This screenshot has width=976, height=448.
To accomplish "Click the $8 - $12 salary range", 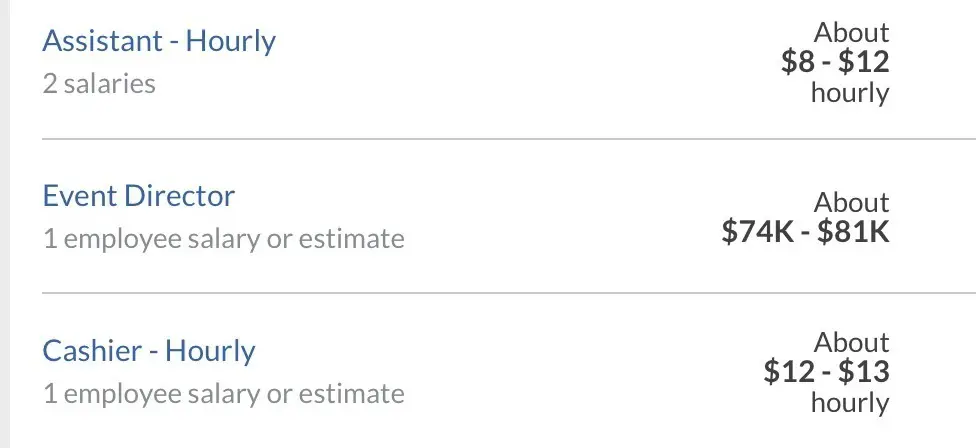I will 835,62.
